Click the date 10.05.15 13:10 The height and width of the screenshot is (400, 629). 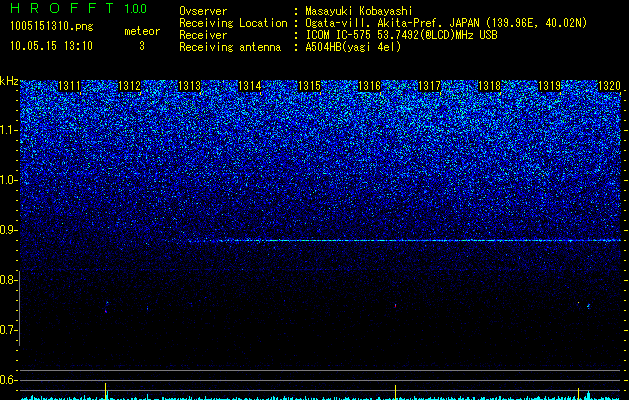click(51, 46)
